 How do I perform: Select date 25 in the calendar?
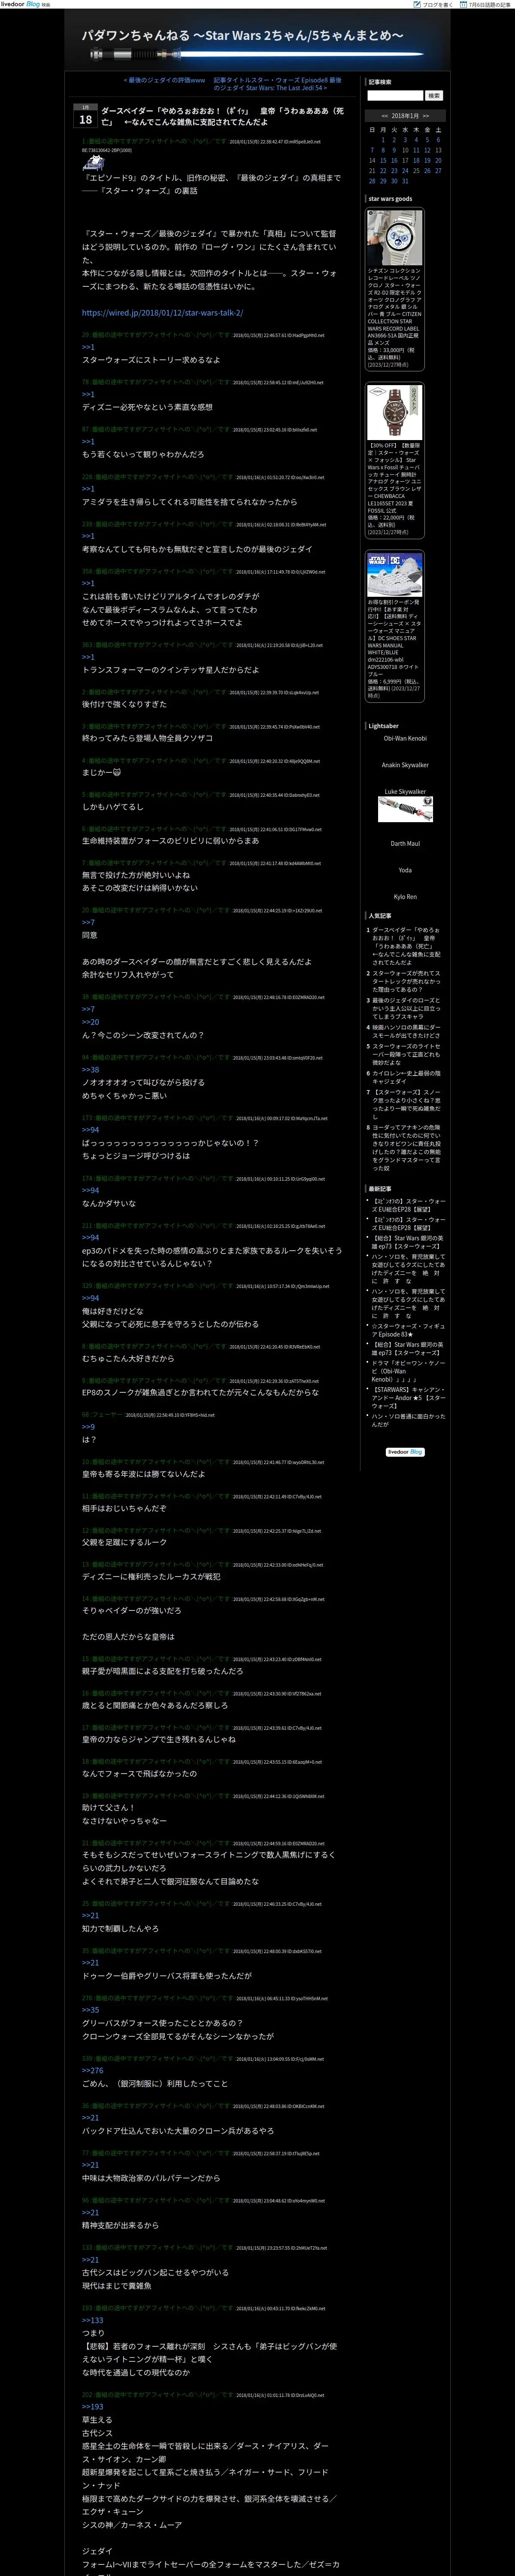coord(416,171)
